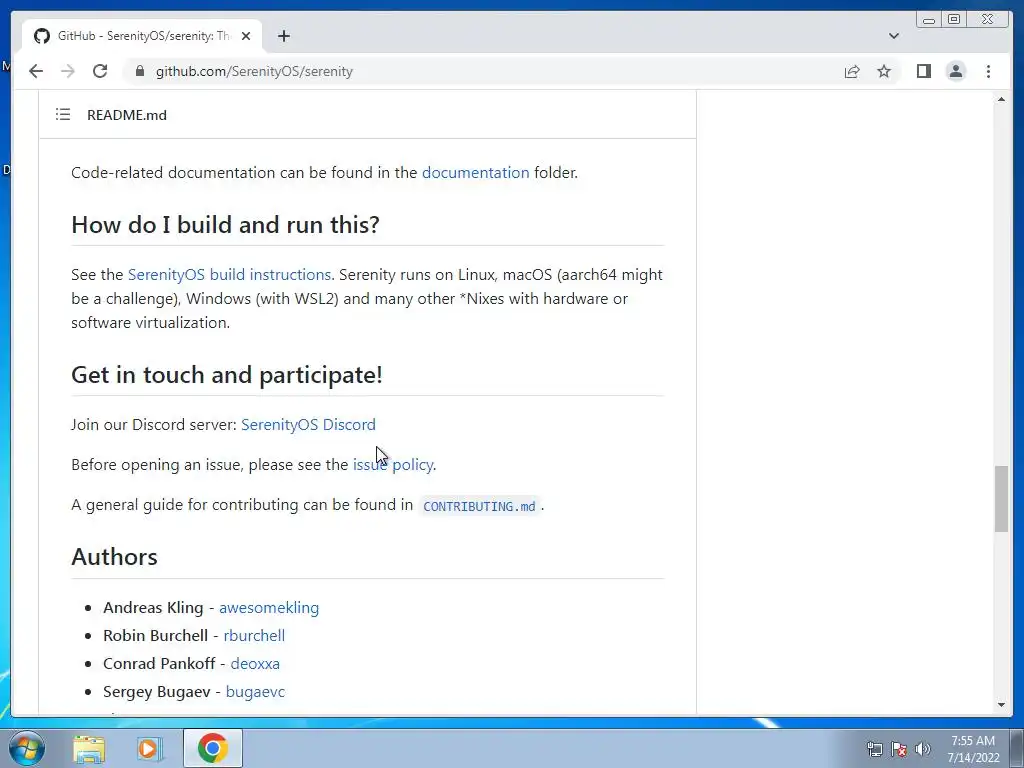Open a new tab with the plus button
The height and width of the screenshot is (768, 1024).
[283, 36]
